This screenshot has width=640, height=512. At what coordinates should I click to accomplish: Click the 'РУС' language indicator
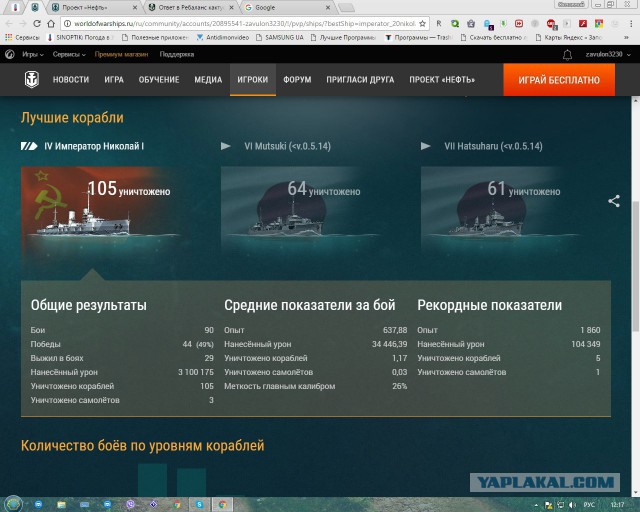coord(589,505)
